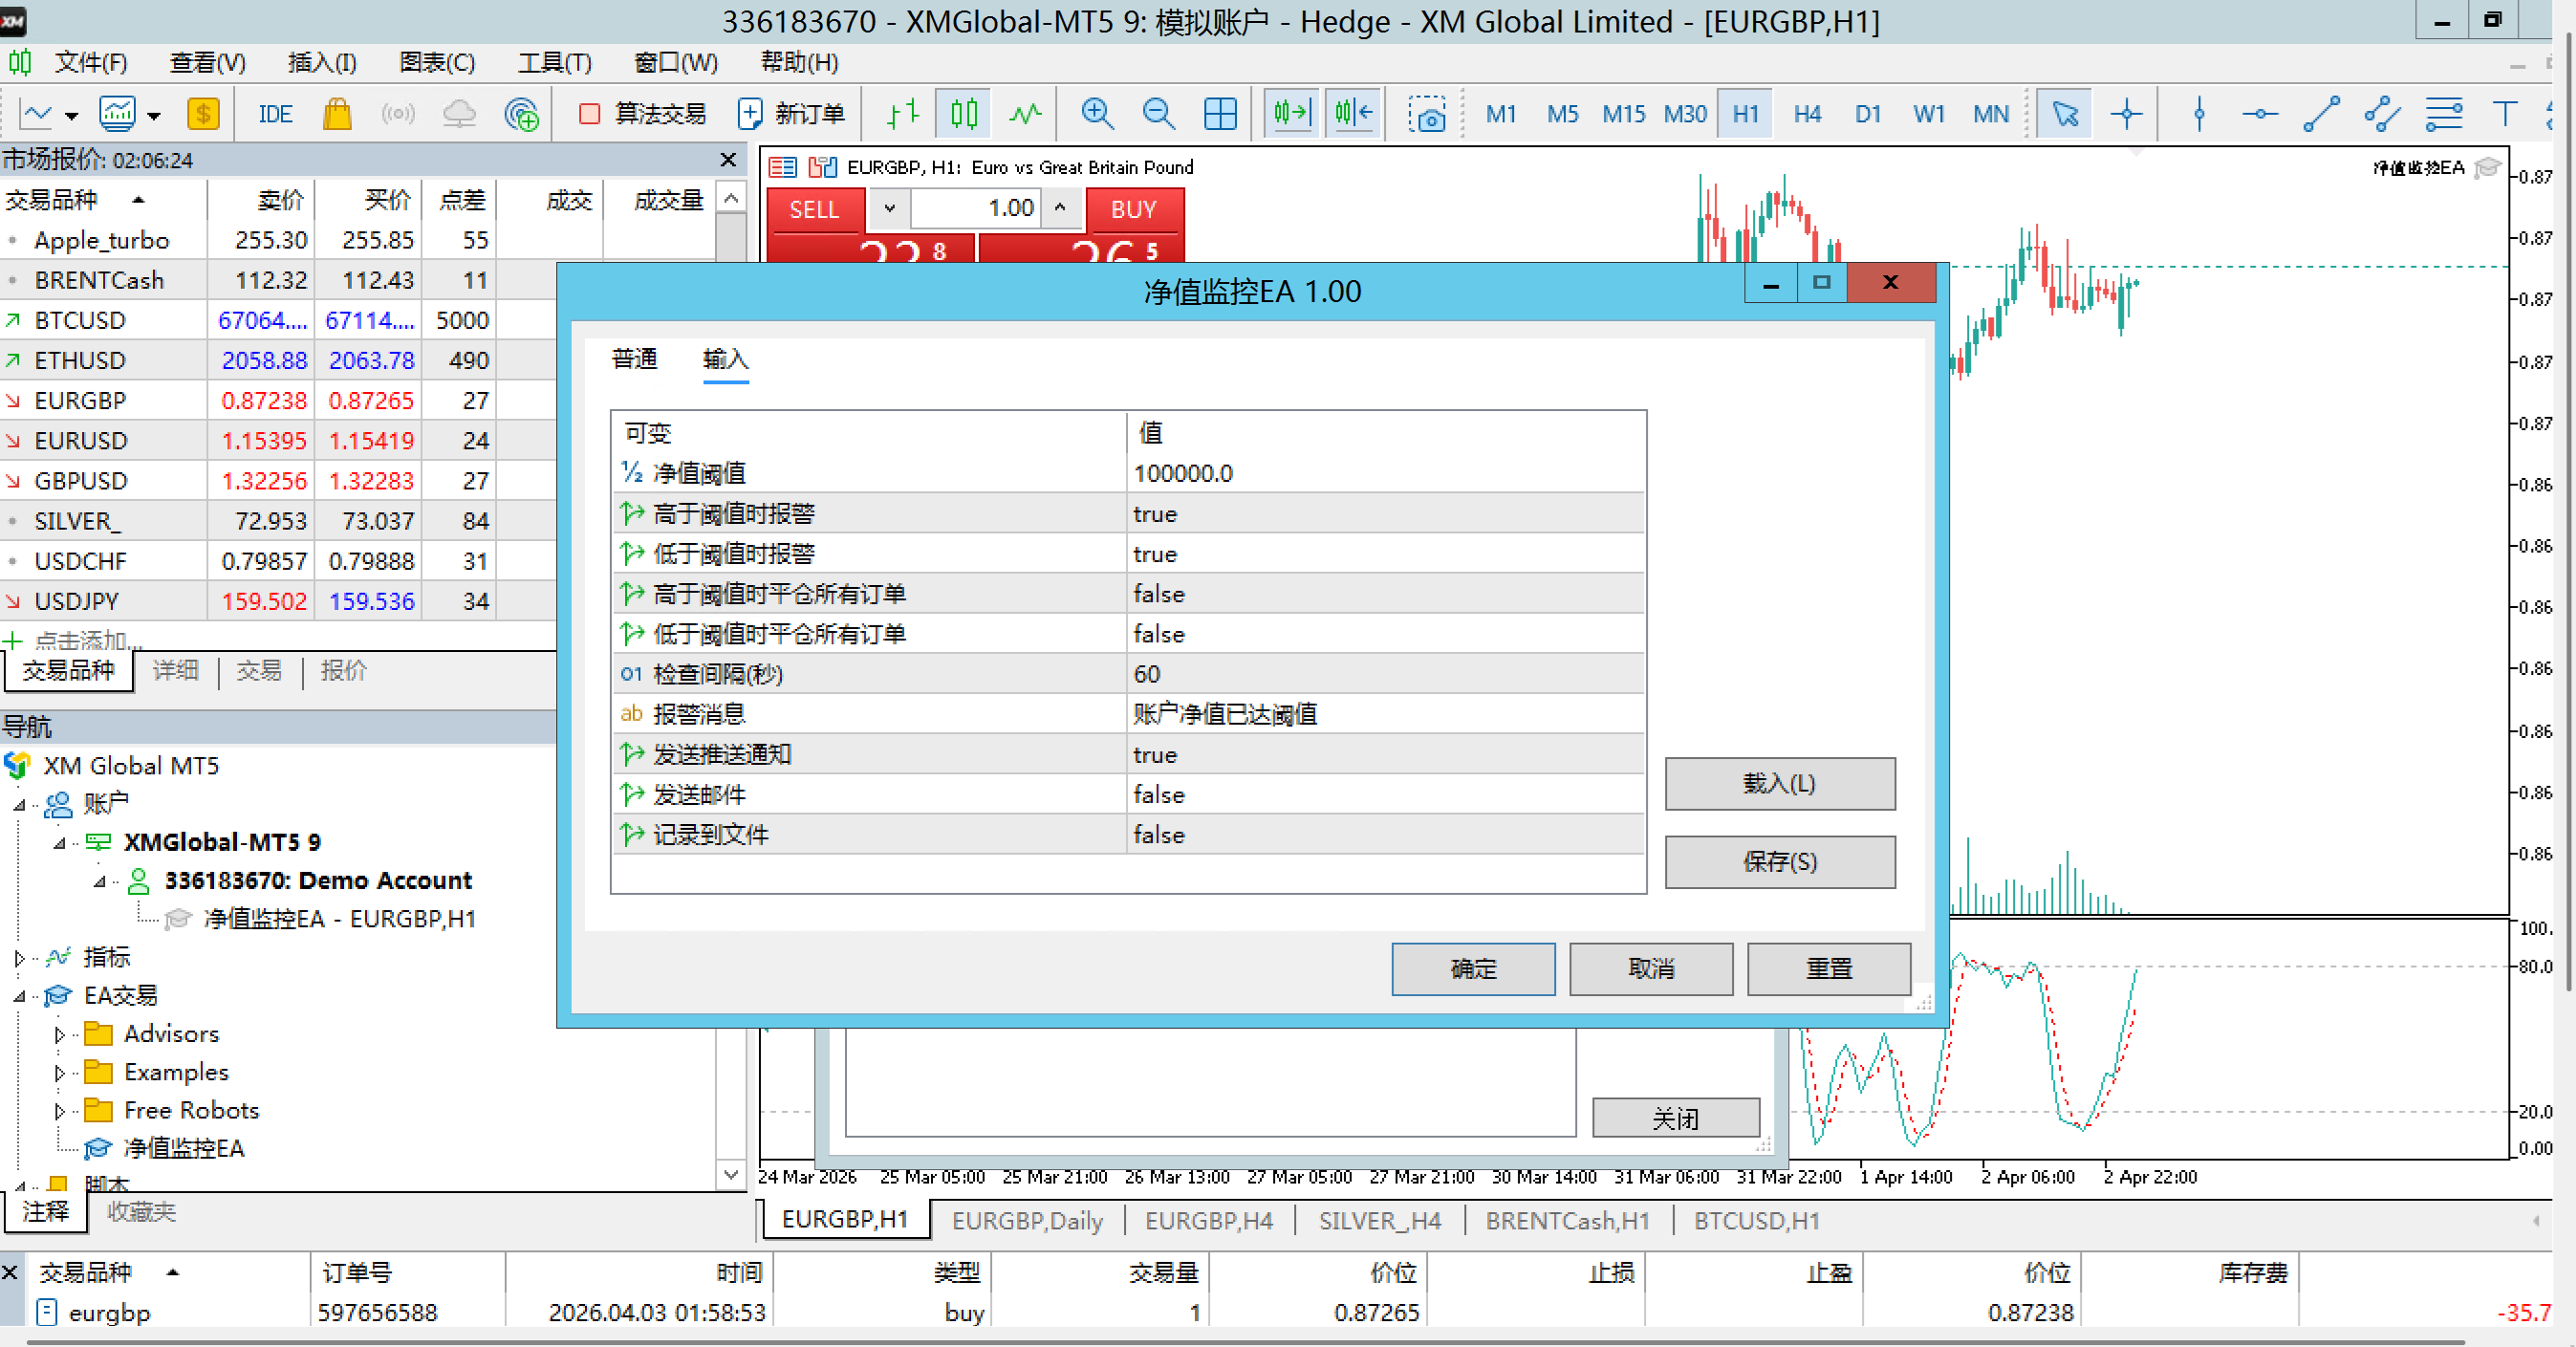2576x1347 pixels.
Task: Open the 图表(C) menu
Action: coord(437,63)
